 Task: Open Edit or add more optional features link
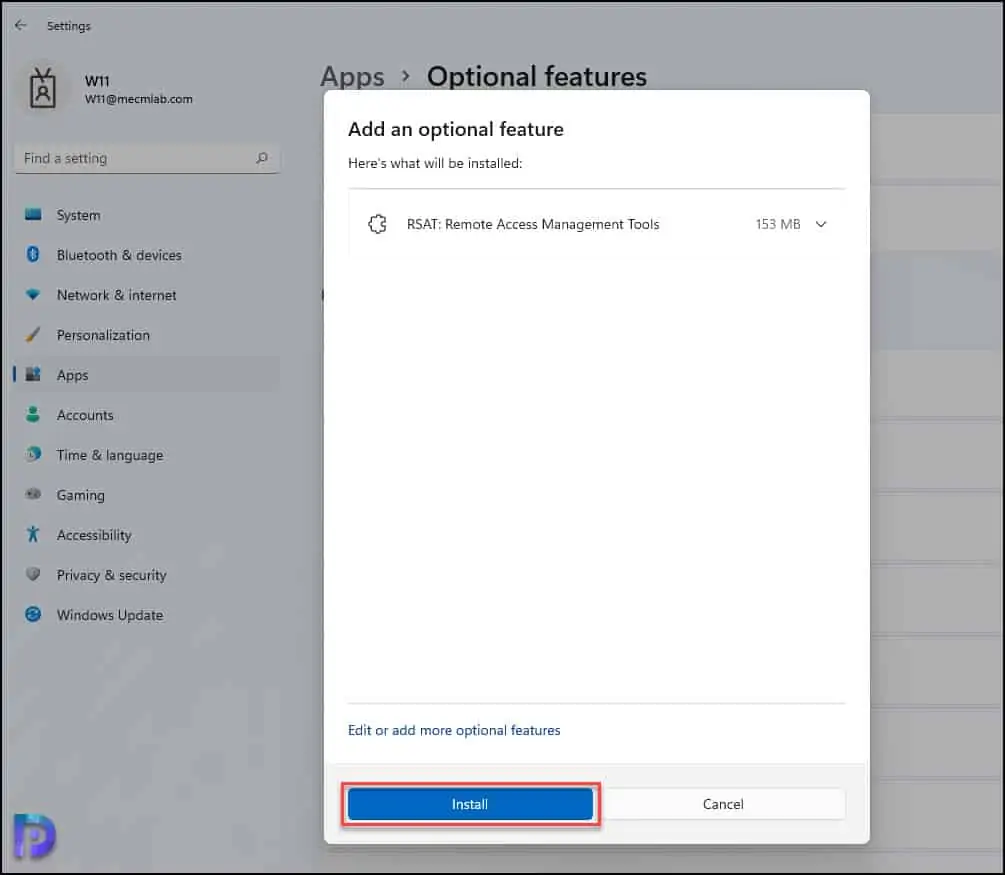(454, 730)
